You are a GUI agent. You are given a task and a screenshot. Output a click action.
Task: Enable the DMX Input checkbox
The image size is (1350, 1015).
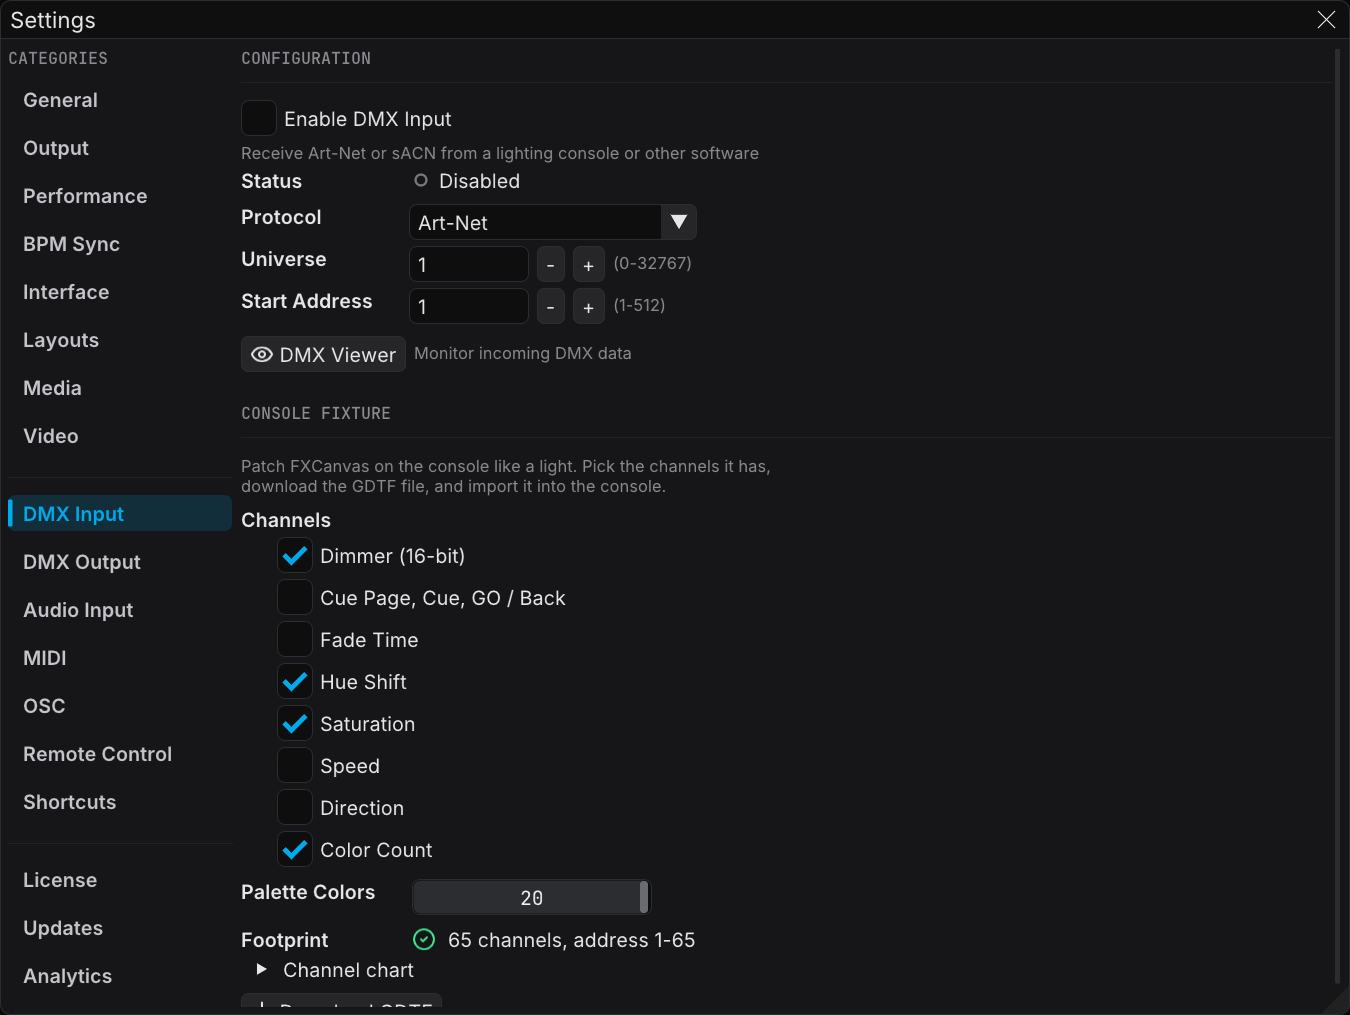pyautogui.click(x=259, y=118)
